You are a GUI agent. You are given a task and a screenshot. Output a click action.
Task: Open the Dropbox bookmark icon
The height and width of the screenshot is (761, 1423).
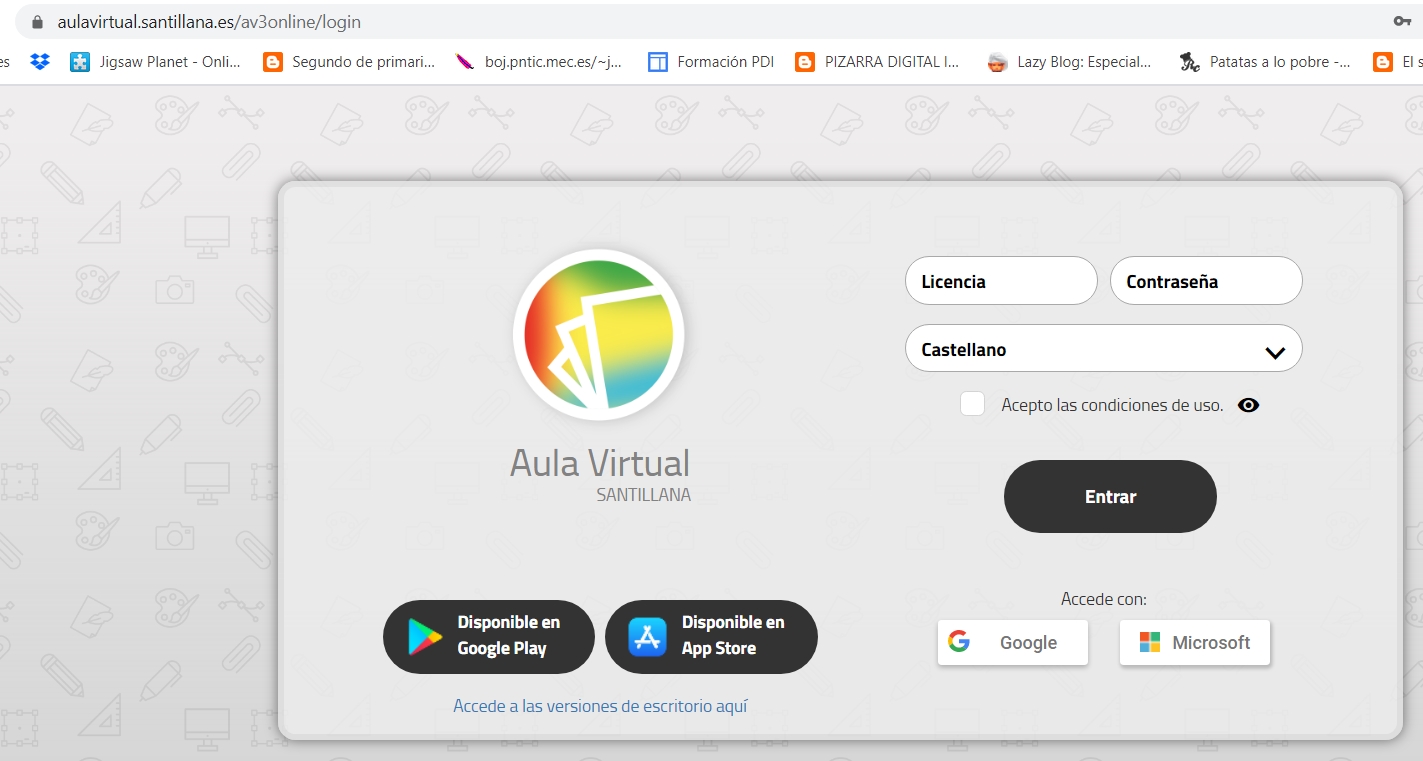click(x=39, y=61)
